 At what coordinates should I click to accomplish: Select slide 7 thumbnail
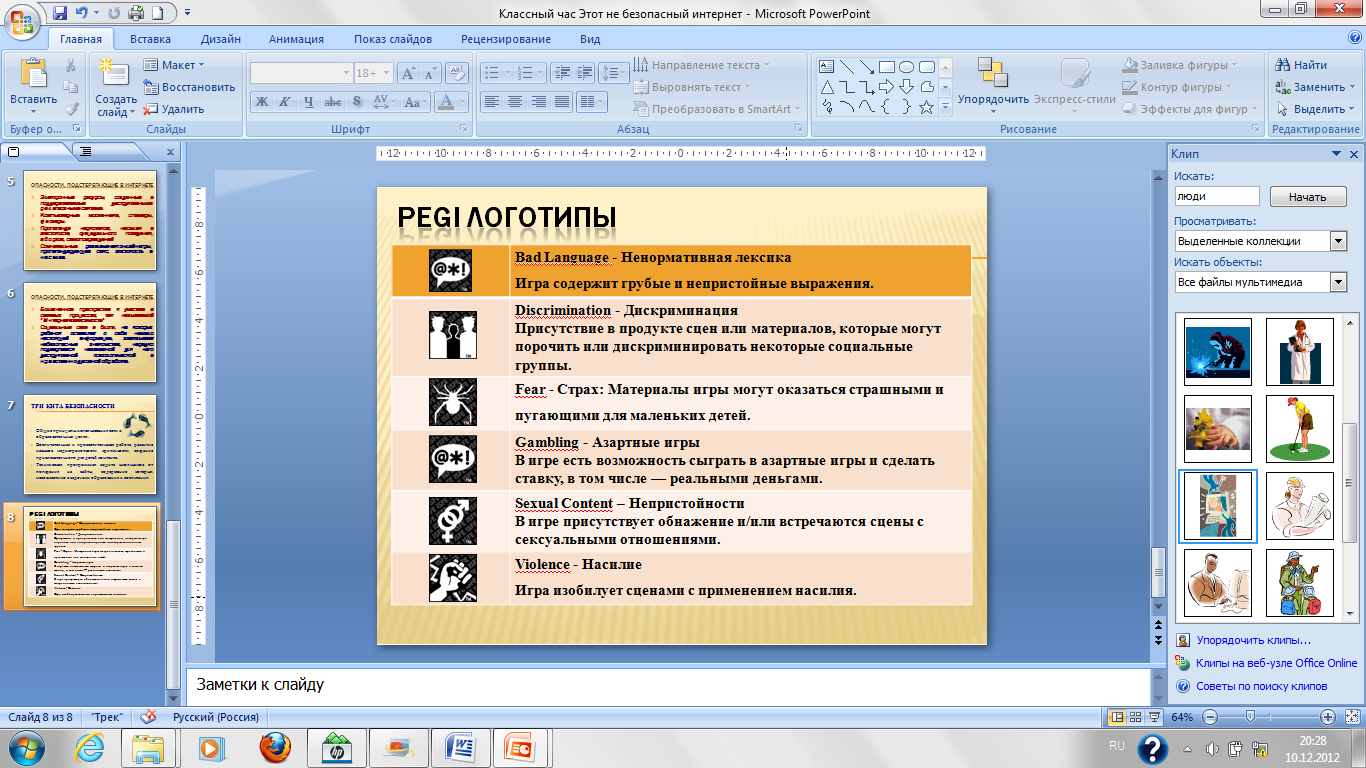tap(90, 444)
